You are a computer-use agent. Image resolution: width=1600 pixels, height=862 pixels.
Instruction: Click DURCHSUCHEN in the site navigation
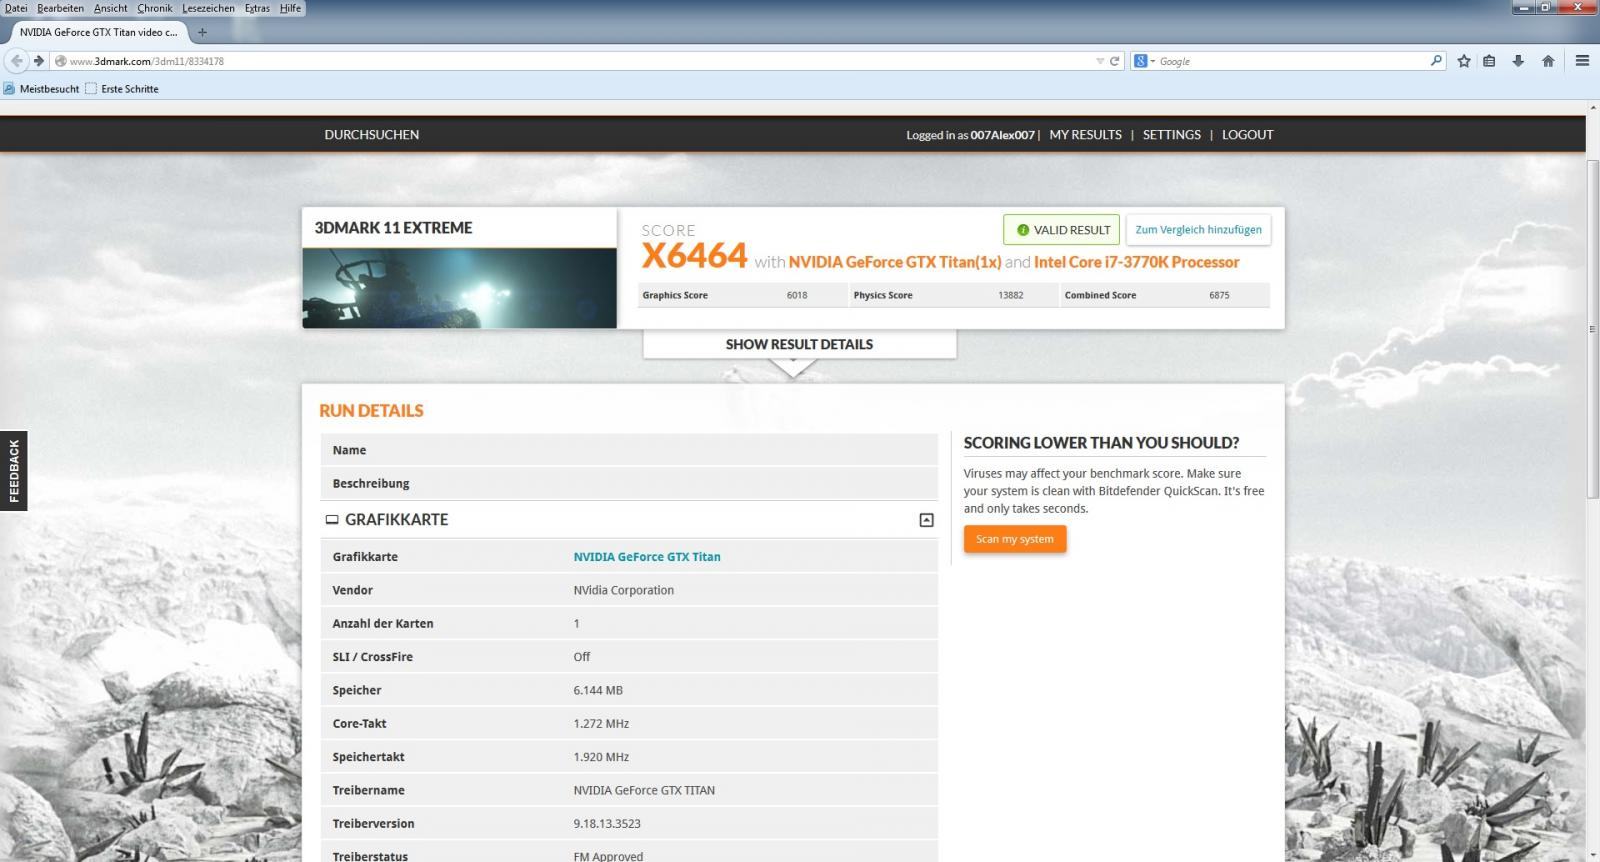tap(372, 134)
